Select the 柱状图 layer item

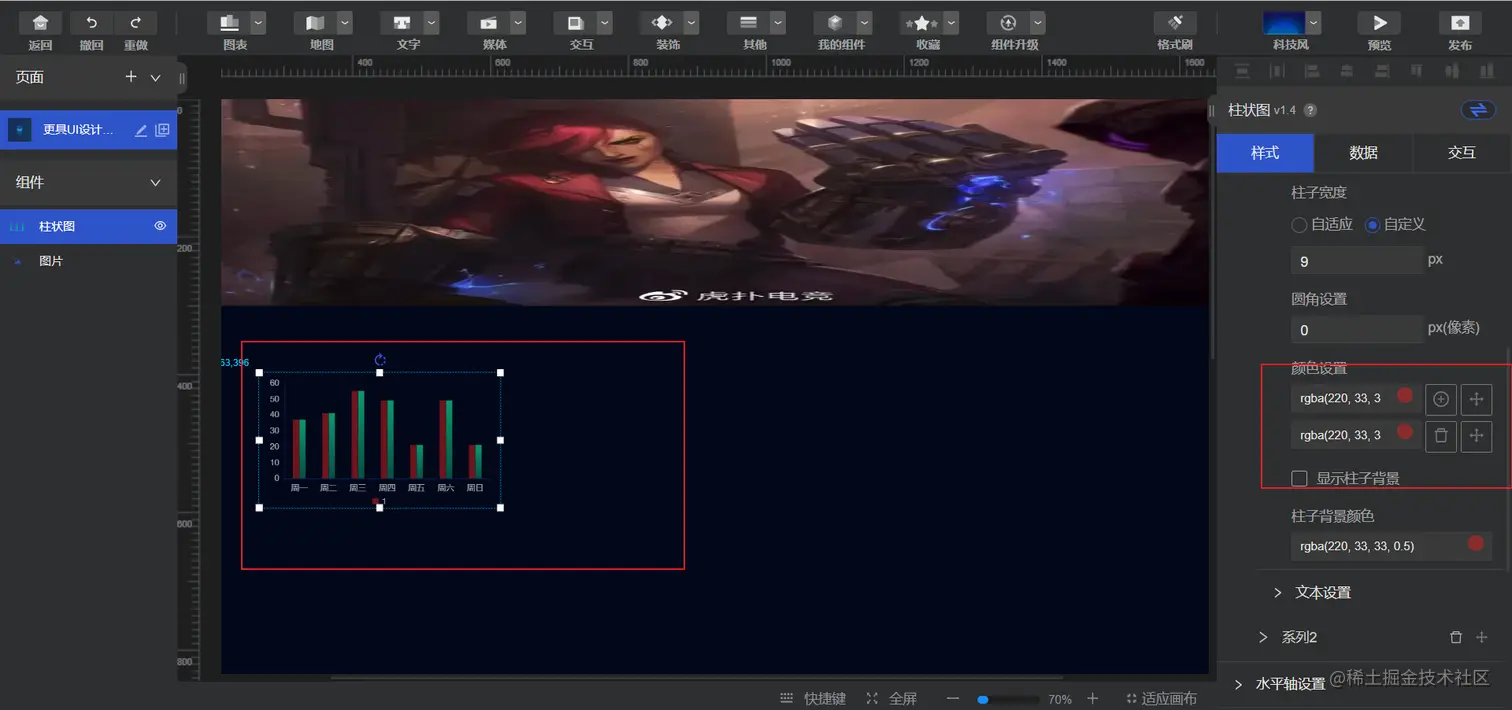pos(88,226)
